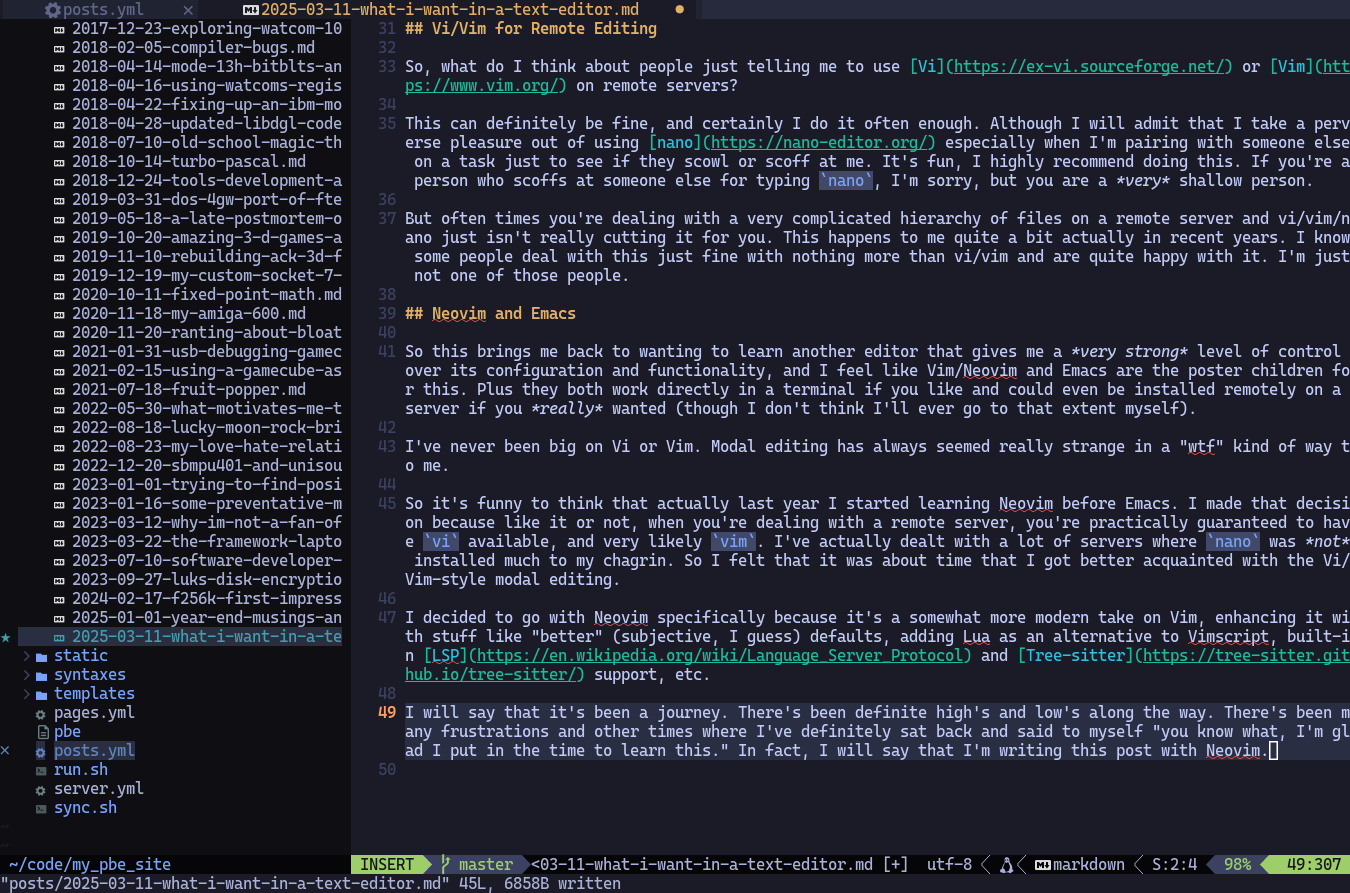Image resolution: width=1350 pixels, height=893 pixels.
Task: Open sync.sh in the file tree
Action: tap(85, 808)
